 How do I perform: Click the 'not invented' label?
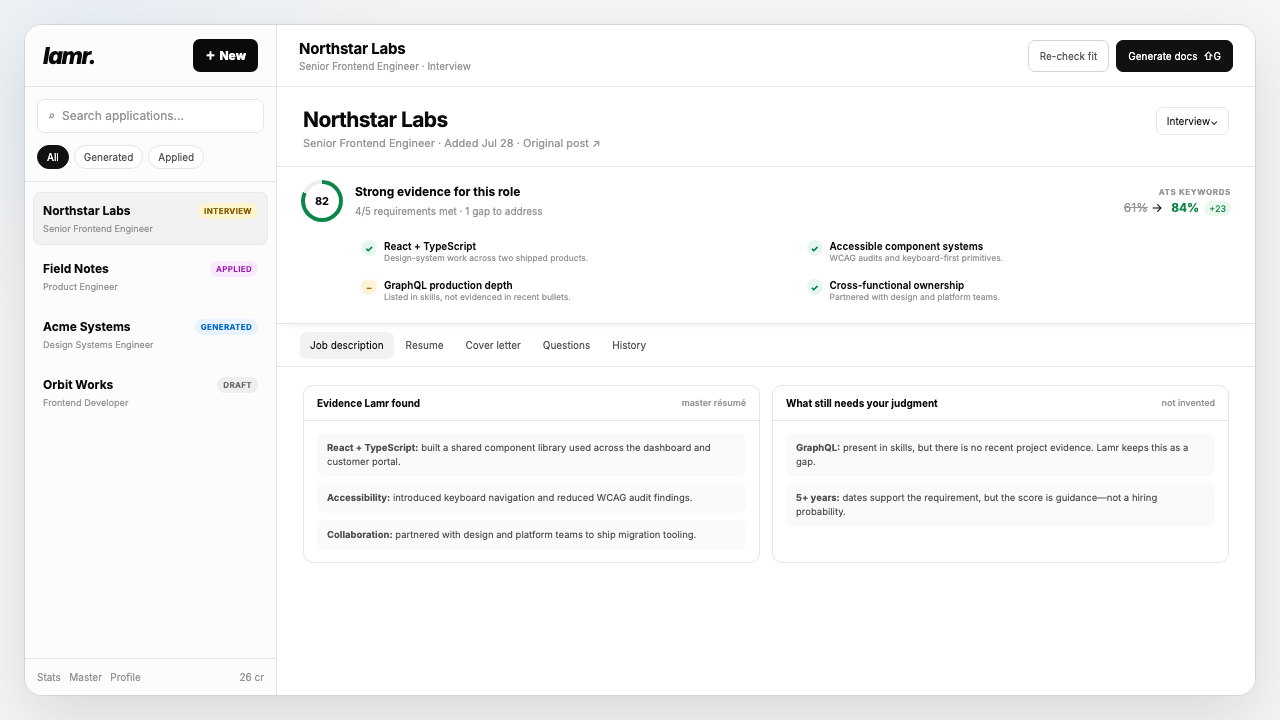click(1188, 403)
